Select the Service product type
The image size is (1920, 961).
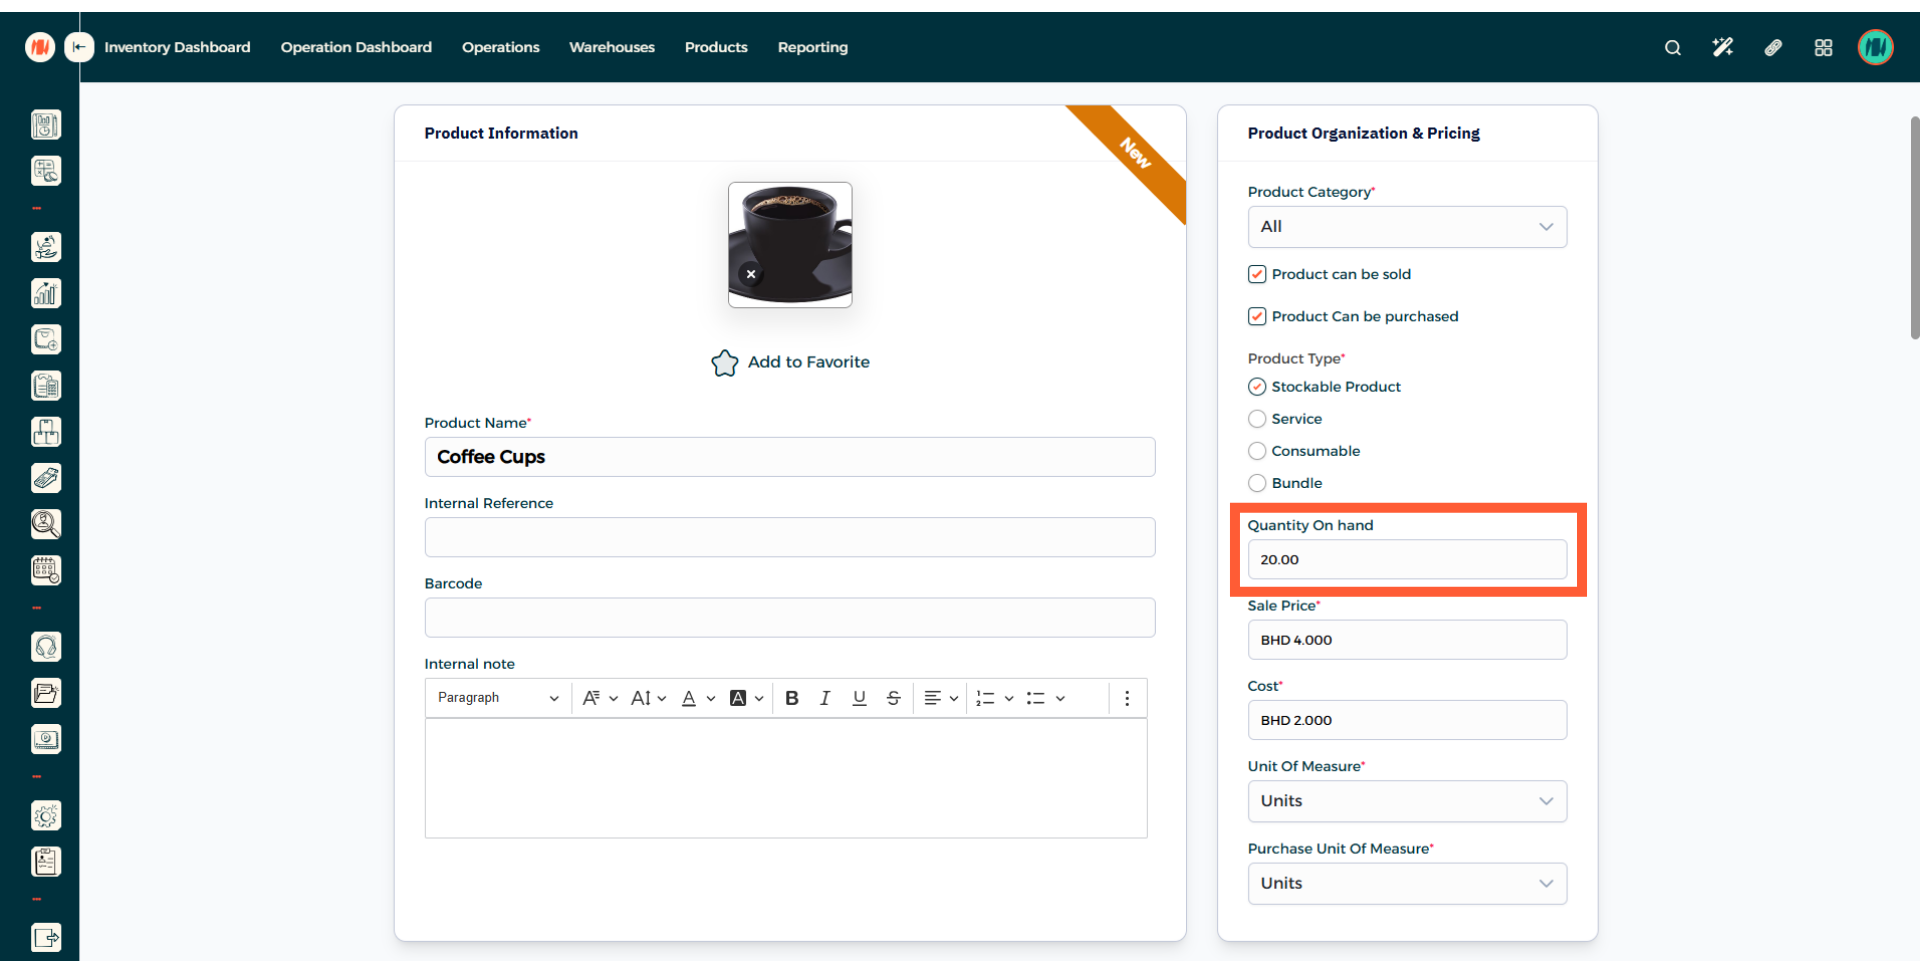1257,419
